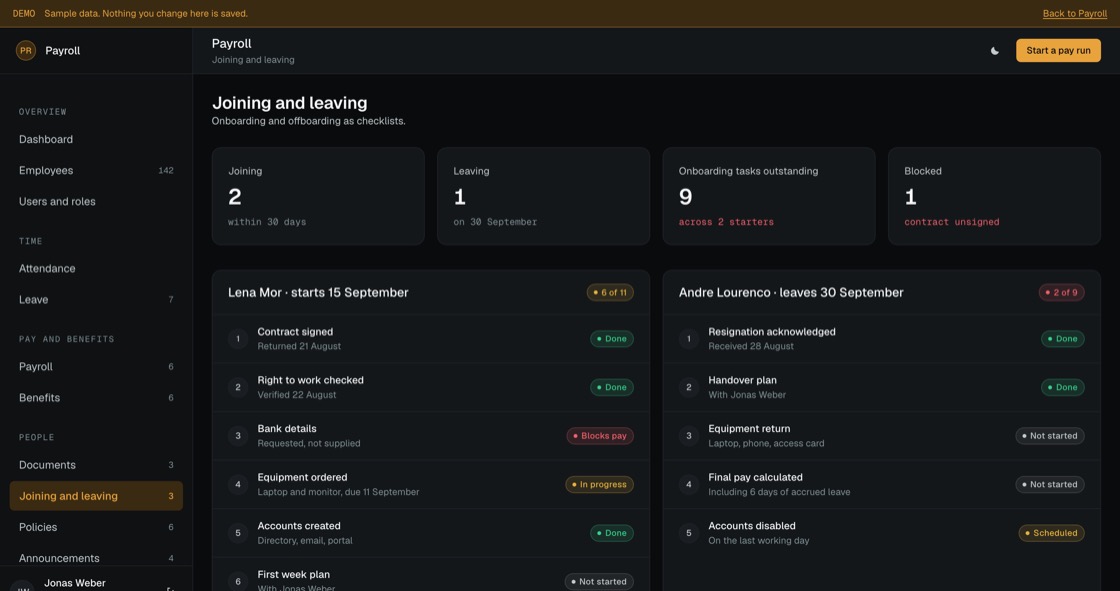
Task: Select the First week plan task title
Action: tap(294, 575)
